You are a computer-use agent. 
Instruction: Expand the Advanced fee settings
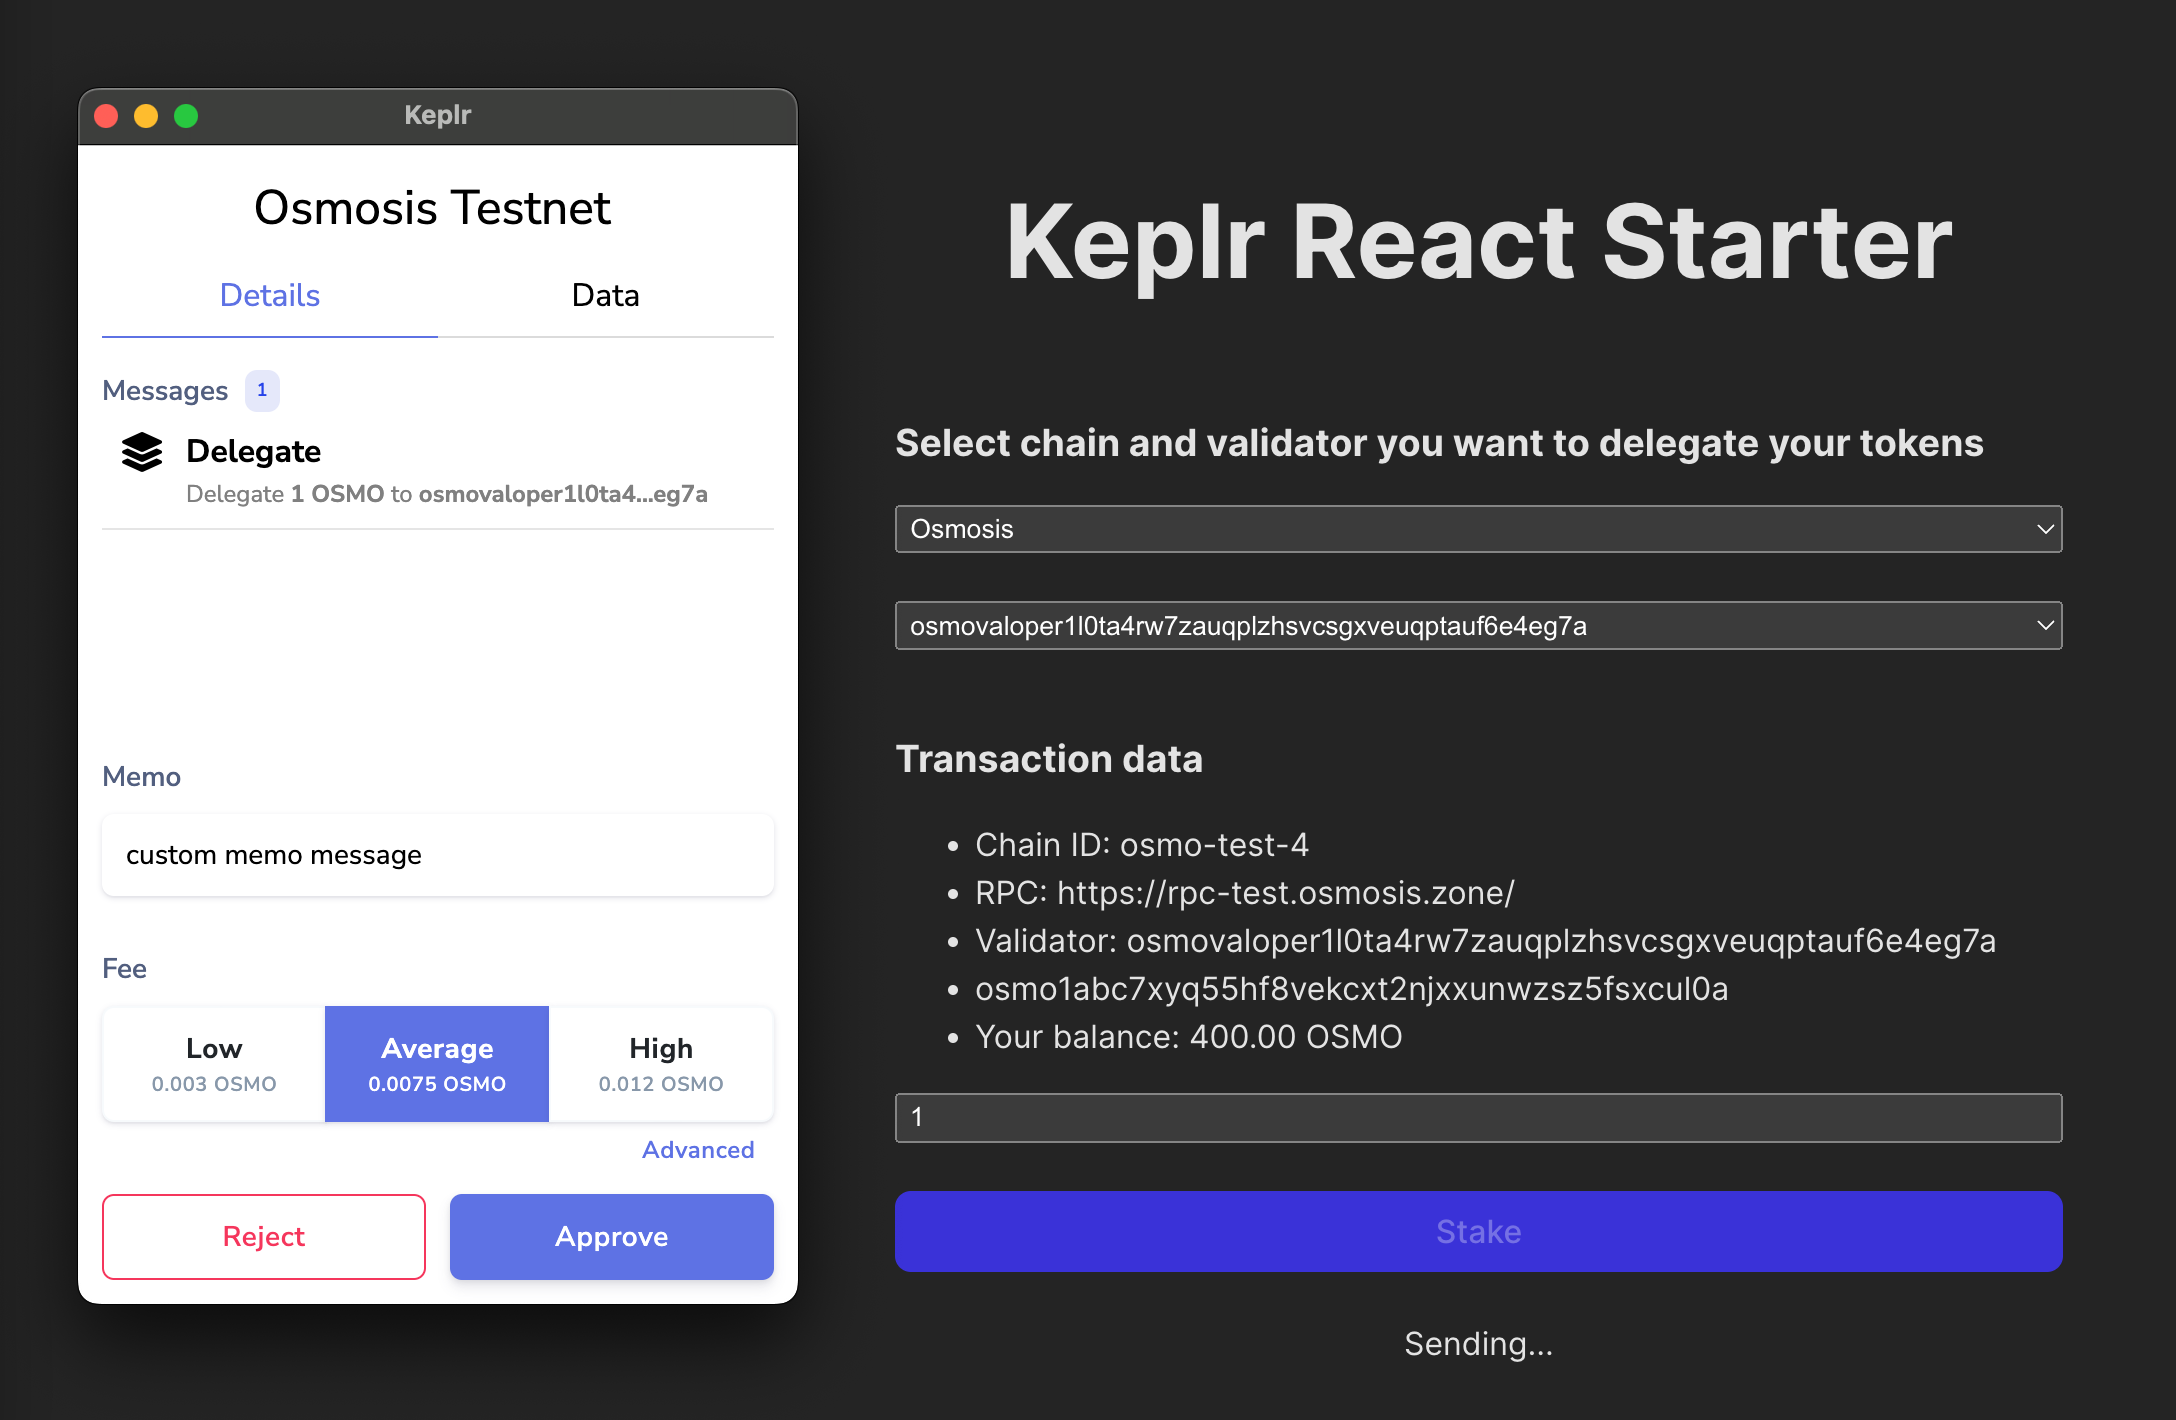tap(697, 1149)
